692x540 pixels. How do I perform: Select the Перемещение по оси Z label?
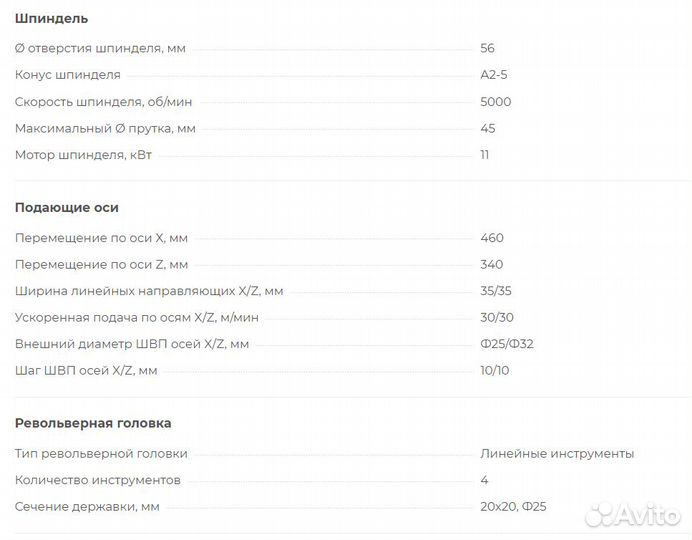pos(101,265)
